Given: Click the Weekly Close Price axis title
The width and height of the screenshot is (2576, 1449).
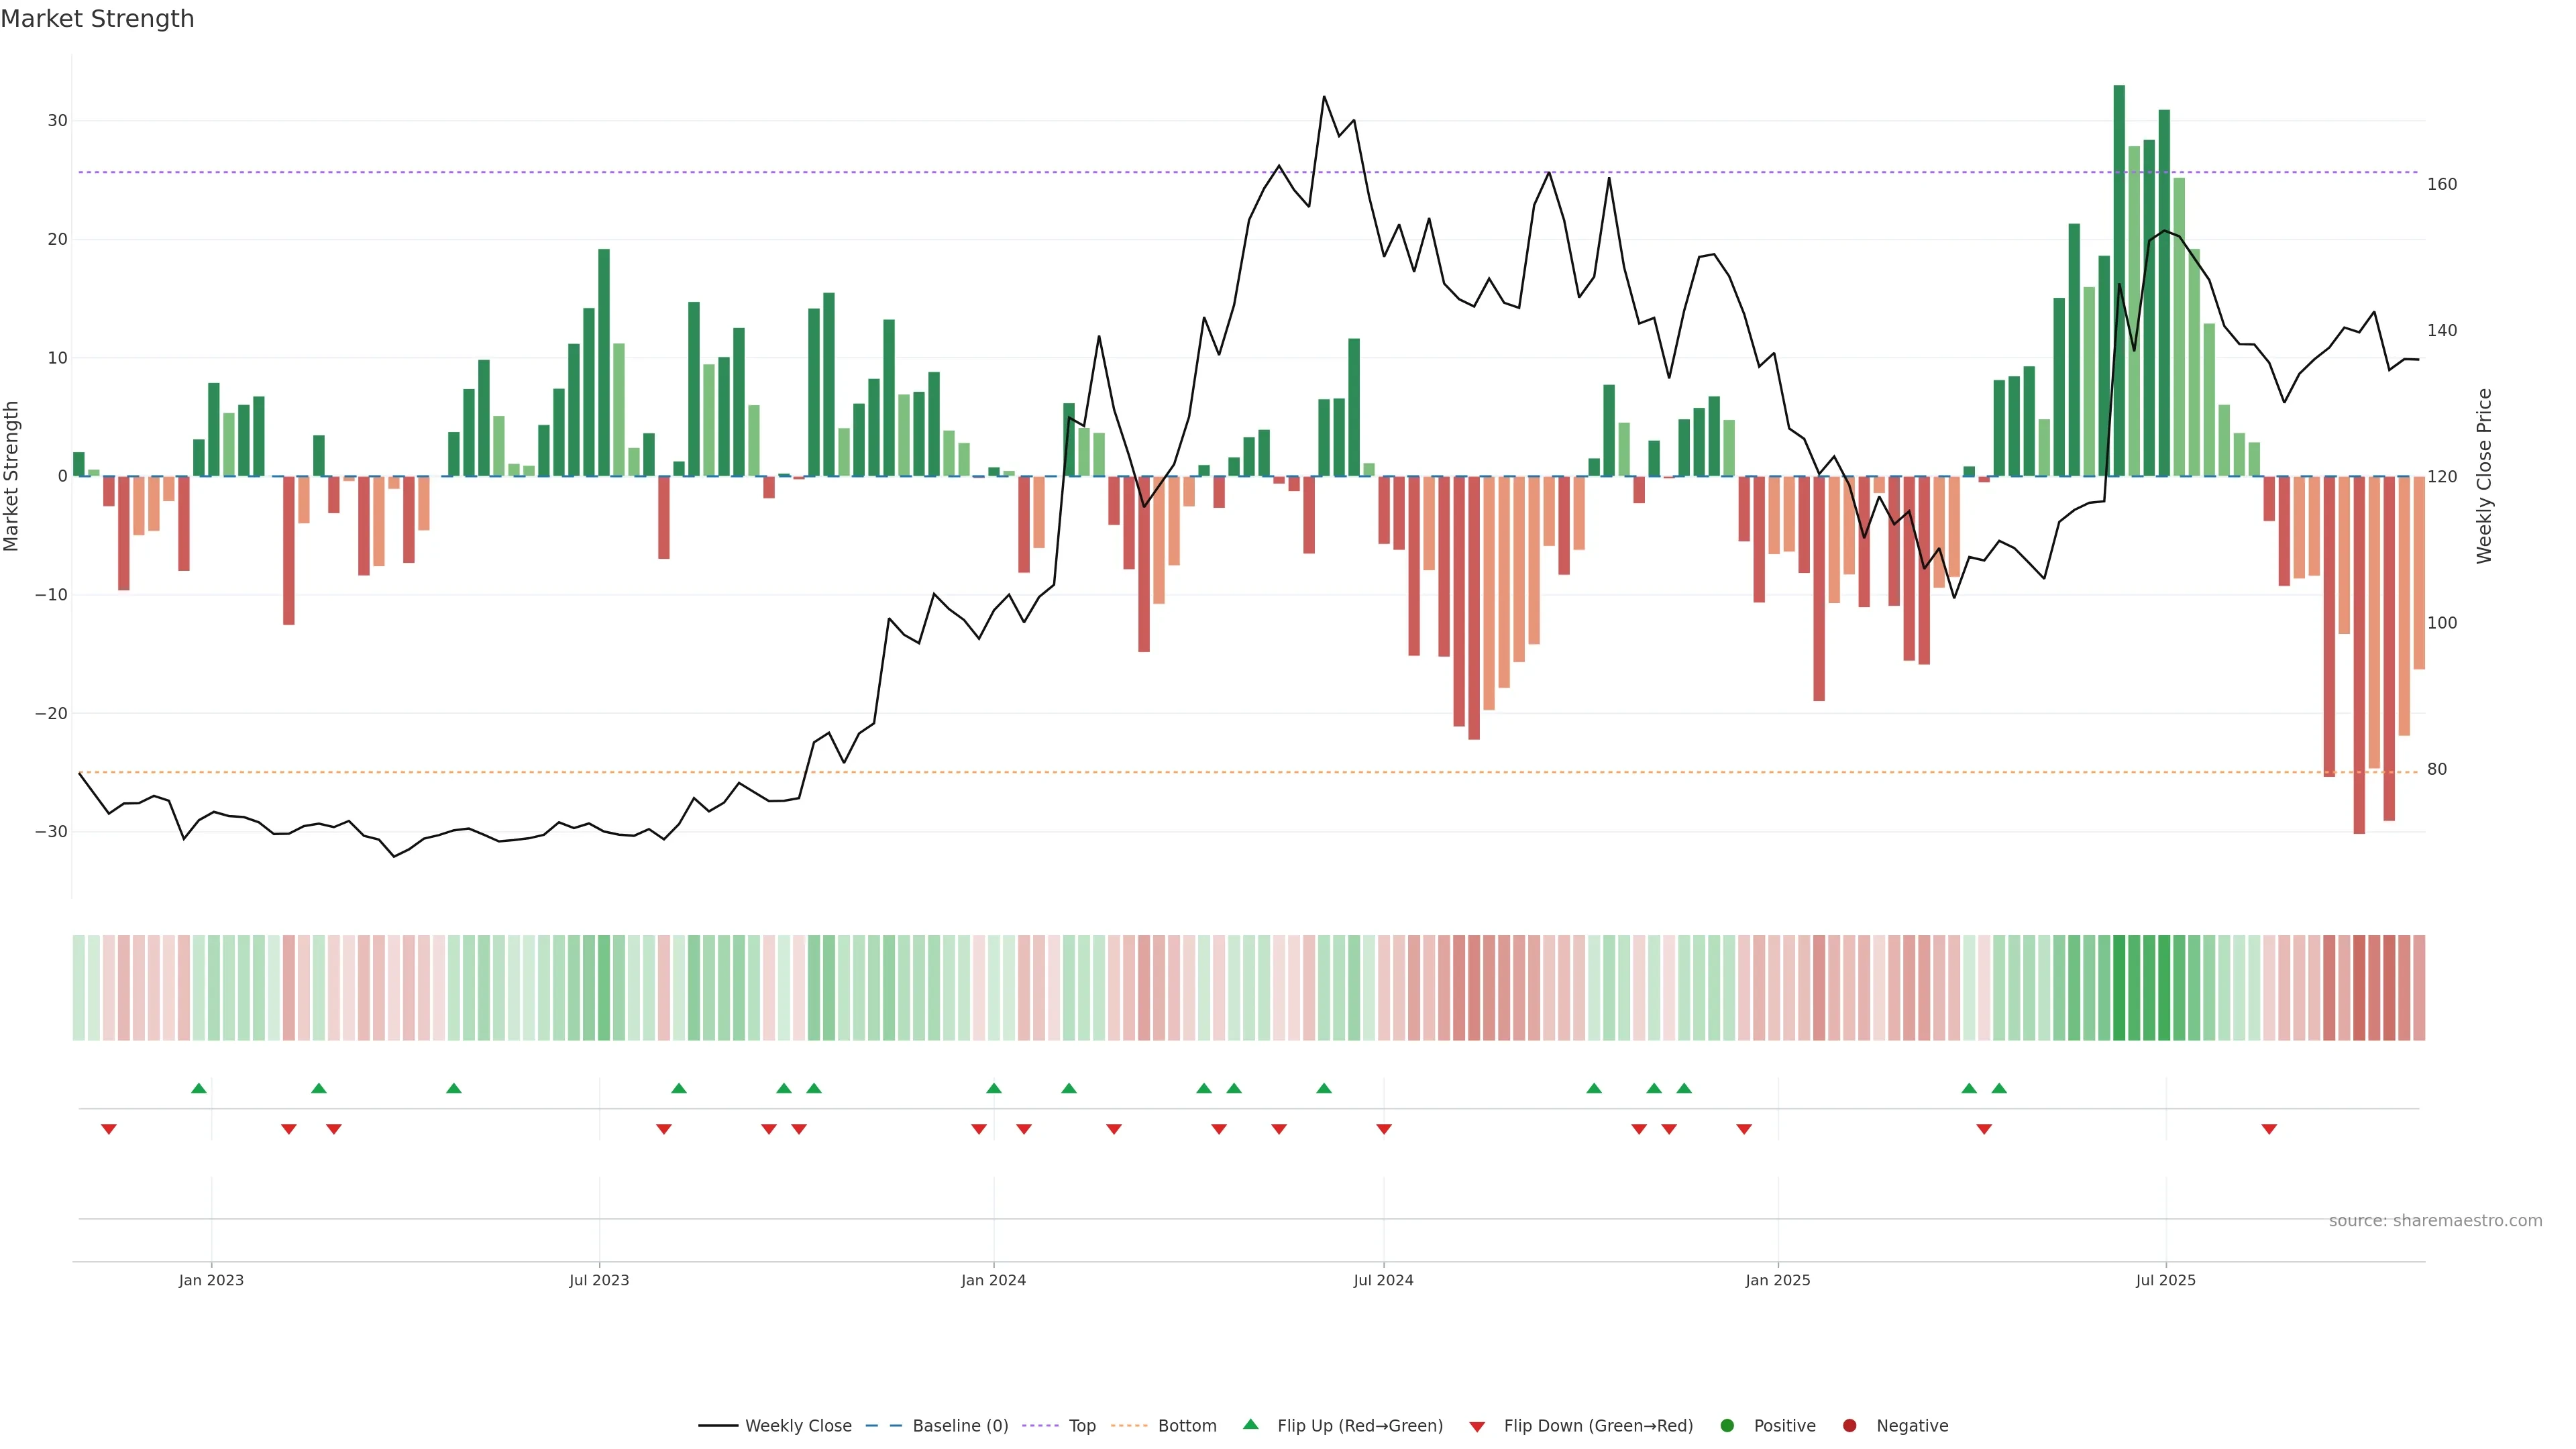Looking at the screenshot, I should [x=2484, y=476].
